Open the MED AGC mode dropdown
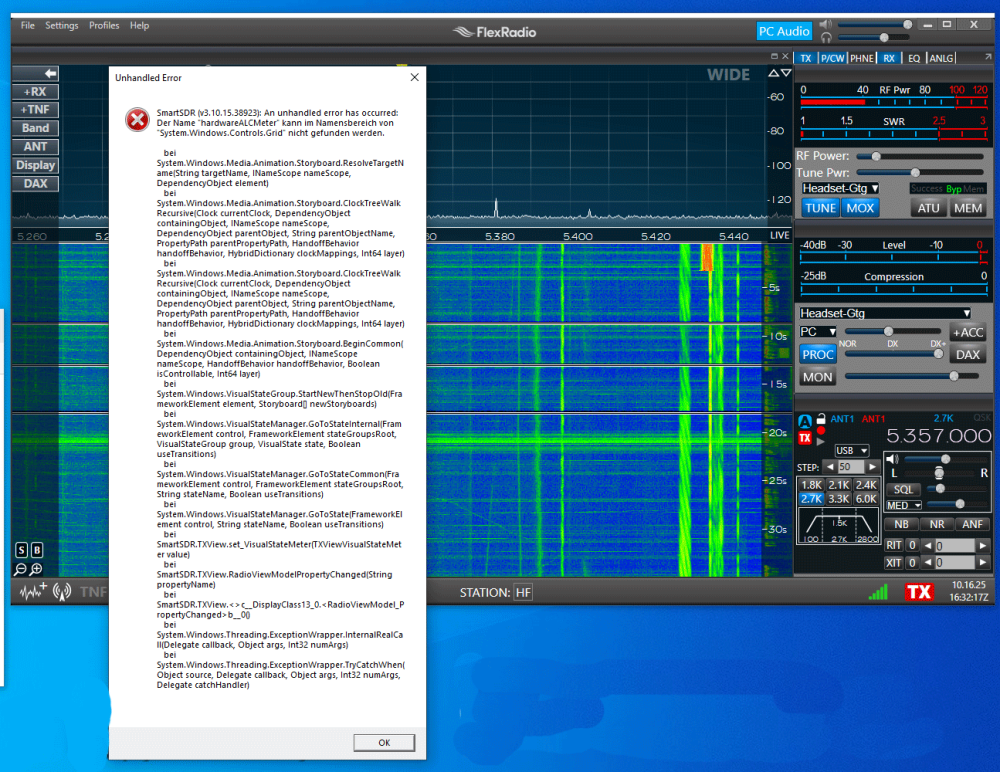Image resolution: width=1000 pixels, height=772 pixels. [x=904, y=505]
